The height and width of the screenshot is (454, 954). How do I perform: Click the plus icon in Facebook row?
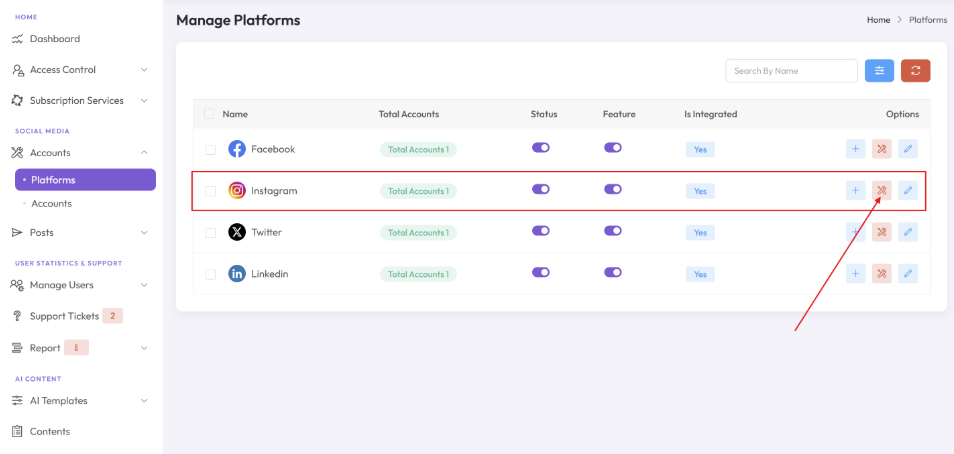tap(855, 148)
